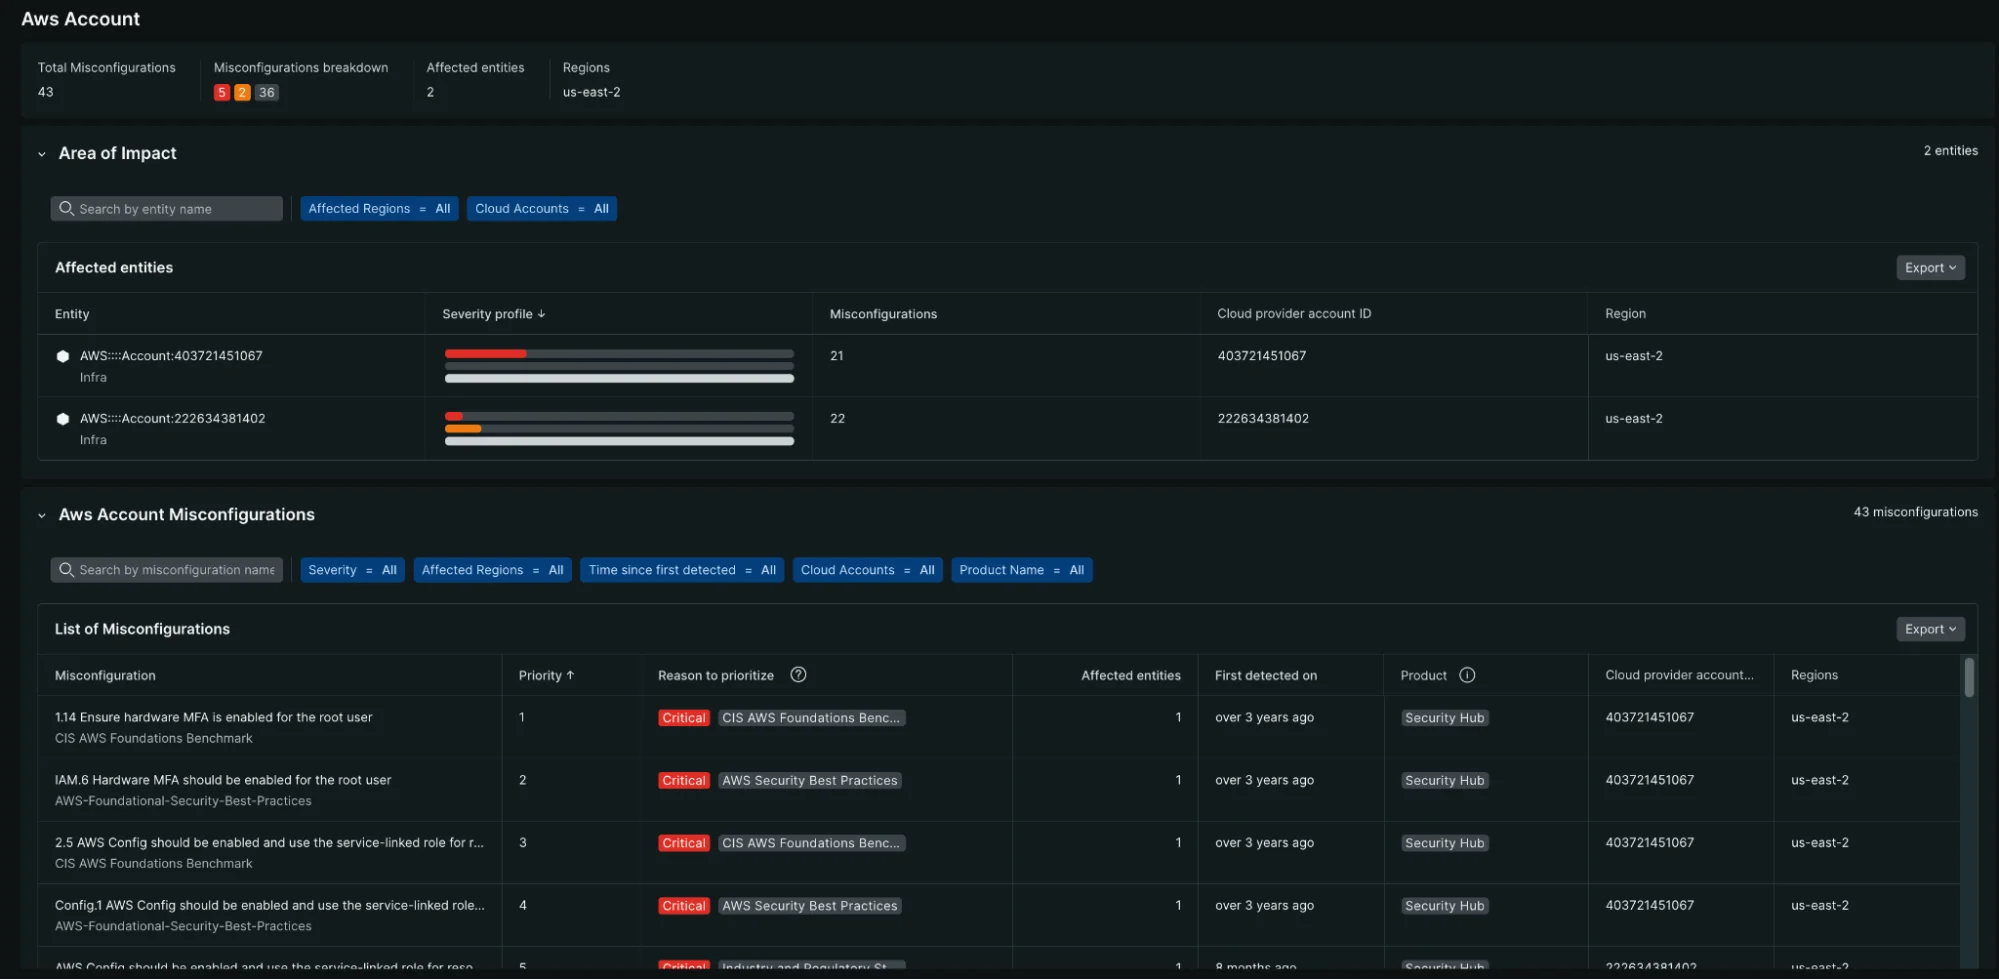Collapse the Aws Account Misconfigurations section
This screenshot has height=980, width=1999.
pos(41,514)
